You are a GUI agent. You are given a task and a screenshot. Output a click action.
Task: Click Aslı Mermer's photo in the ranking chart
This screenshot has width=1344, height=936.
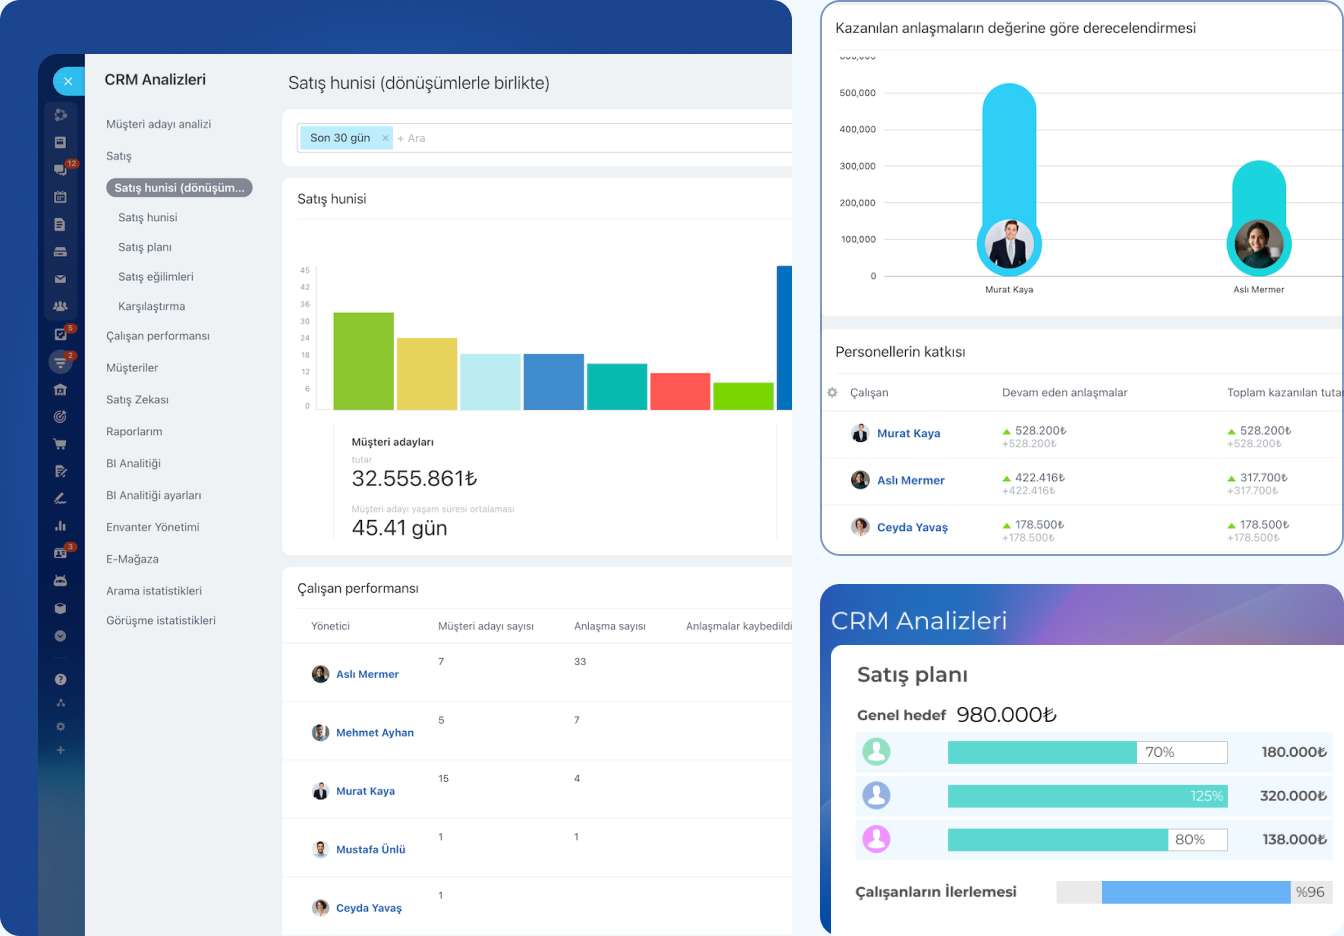tap(1259, 244)
